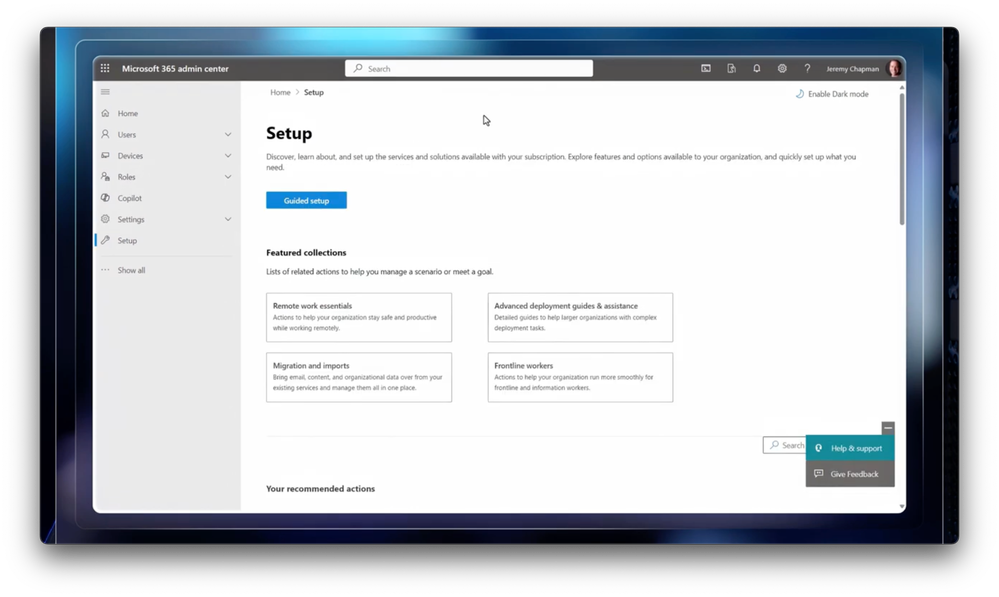Click Show all in the navigation pane
The width and height of the screenshot is (999, 597).
point(131,270)
